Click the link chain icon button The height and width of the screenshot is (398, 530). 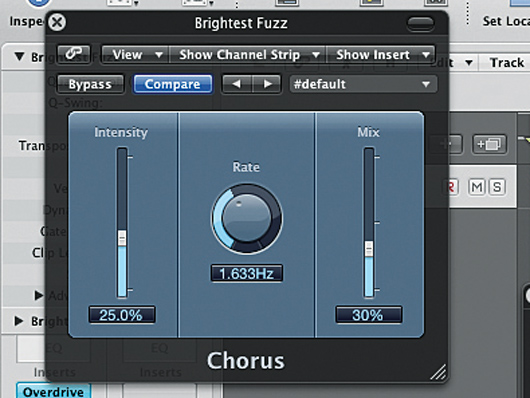point(74,54)
